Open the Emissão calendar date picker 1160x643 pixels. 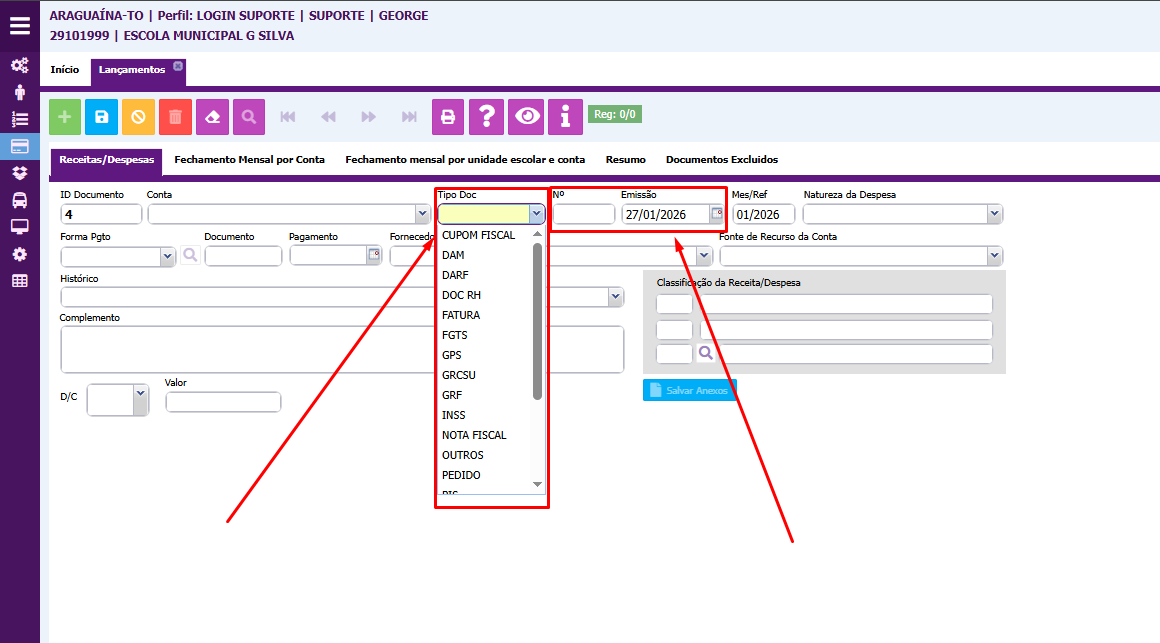click(x=716, y=214)
